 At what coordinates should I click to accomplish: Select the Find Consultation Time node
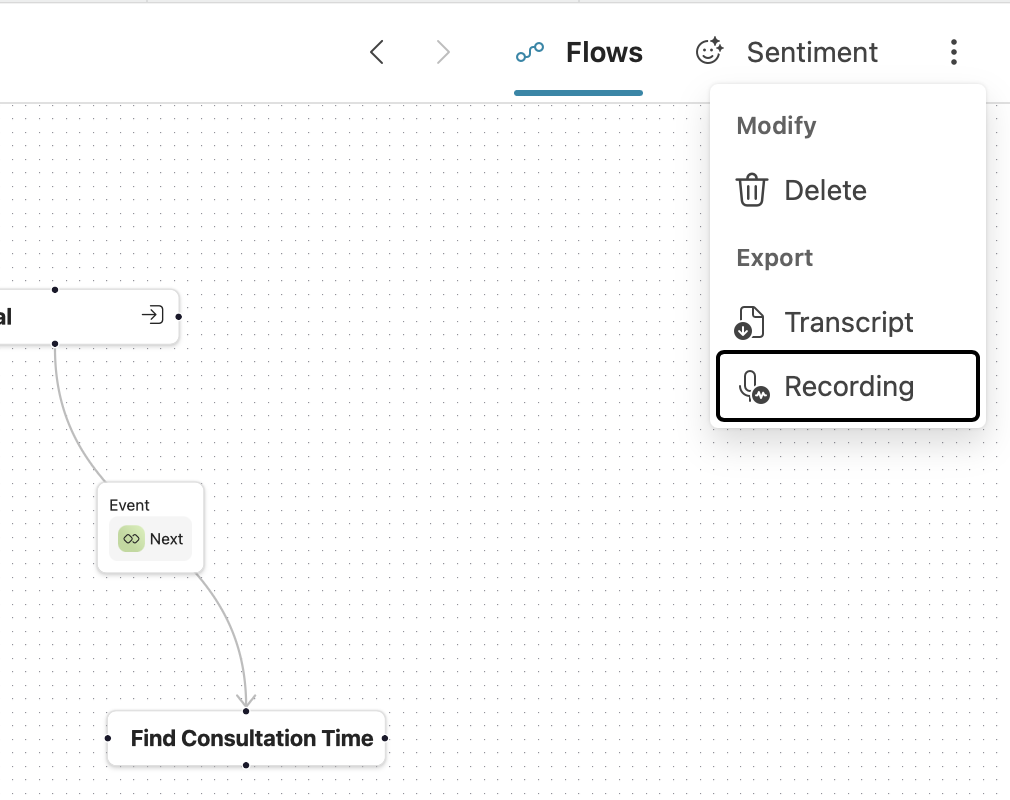click(252, 739)
